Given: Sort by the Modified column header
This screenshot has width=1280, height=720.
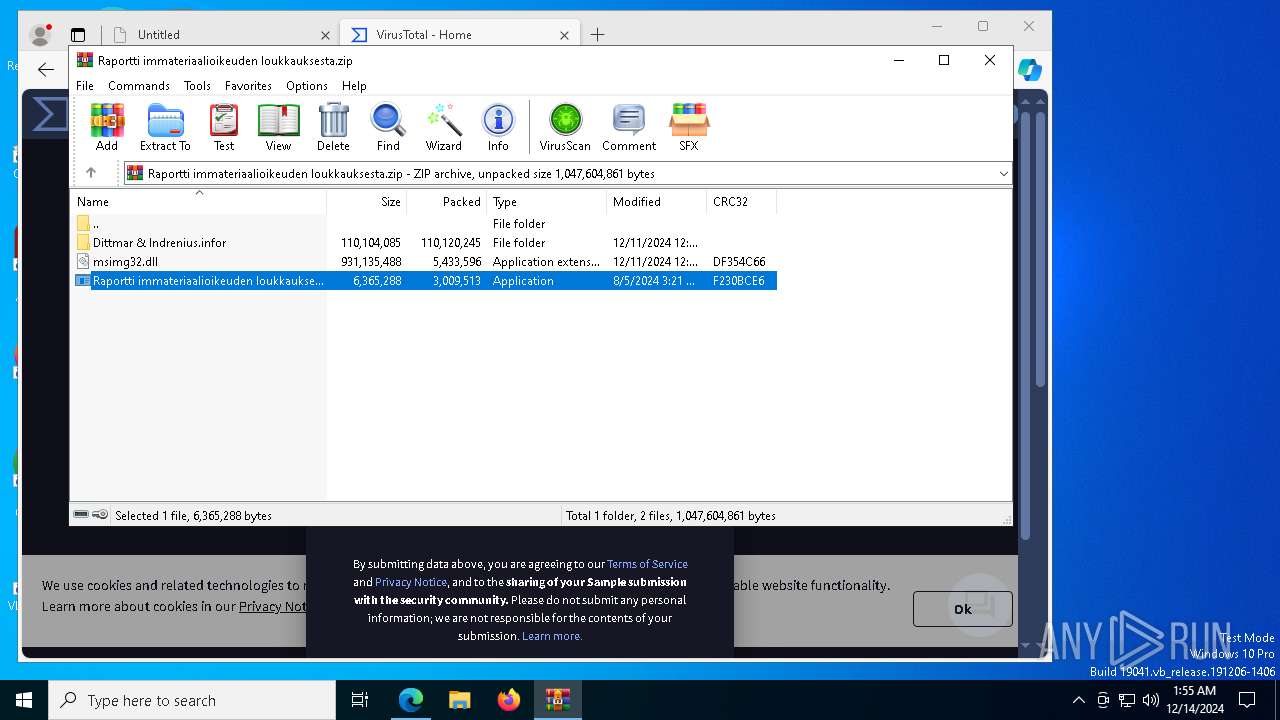Looking at the screenshot, I should [657, 201].
